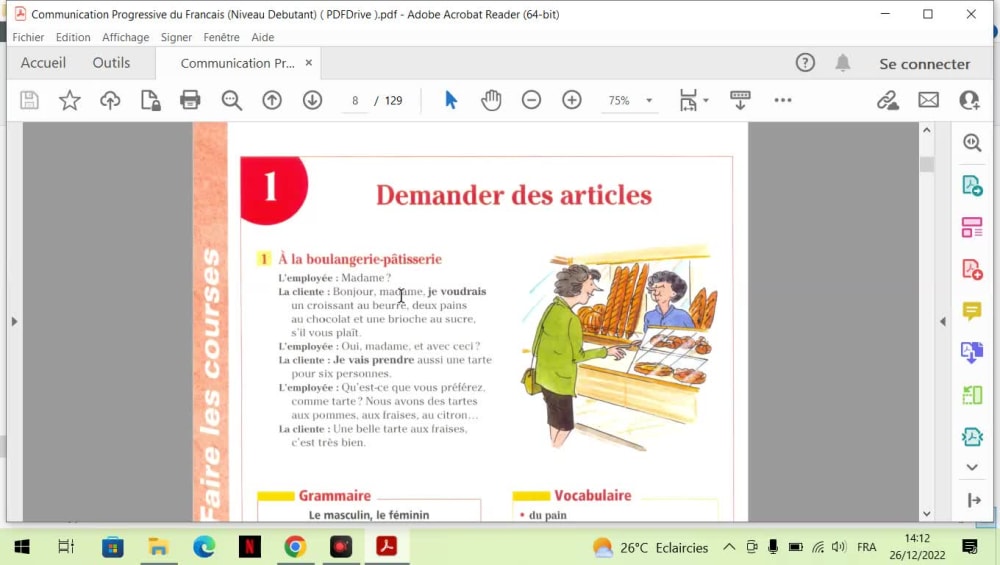
Task: Open the 75% zoom level dropdown
Action: click(649, 100)
